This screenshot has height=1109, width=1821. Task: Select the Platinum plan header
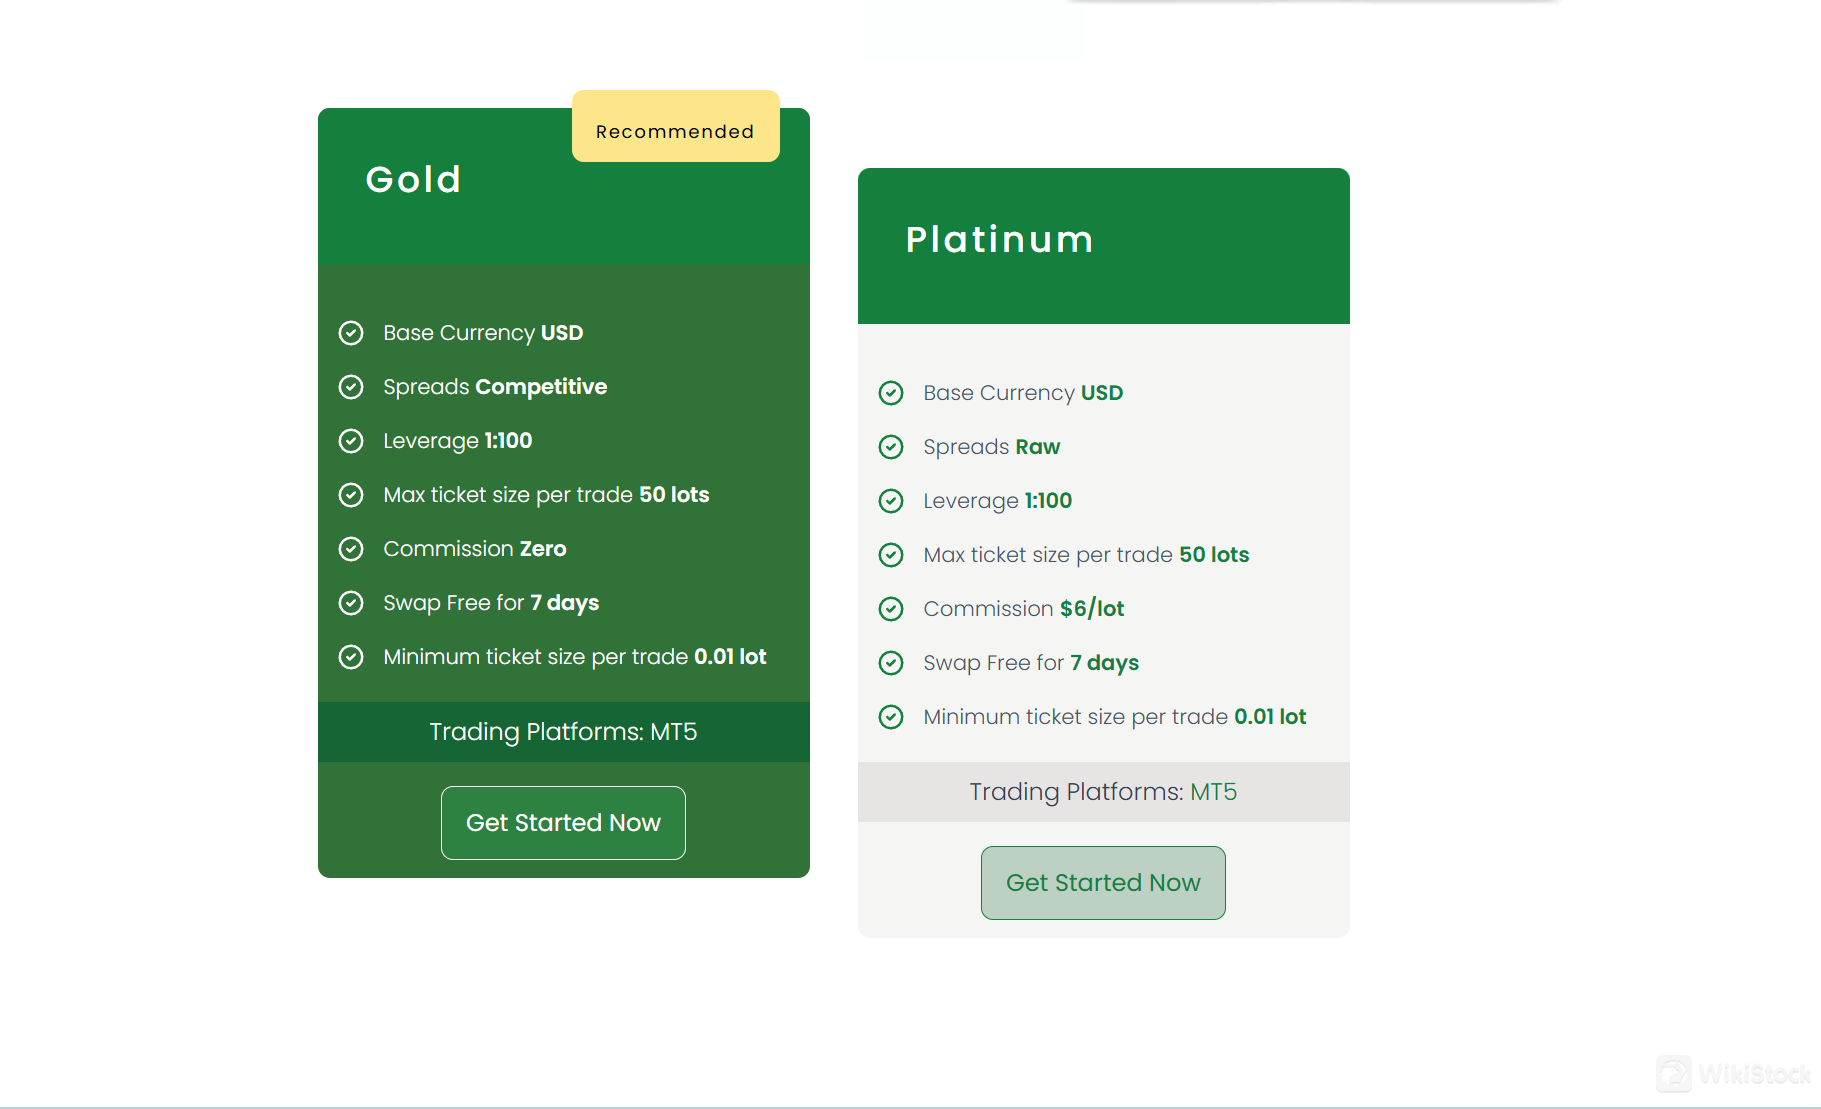pyautogui.click(x=999, y=238)
